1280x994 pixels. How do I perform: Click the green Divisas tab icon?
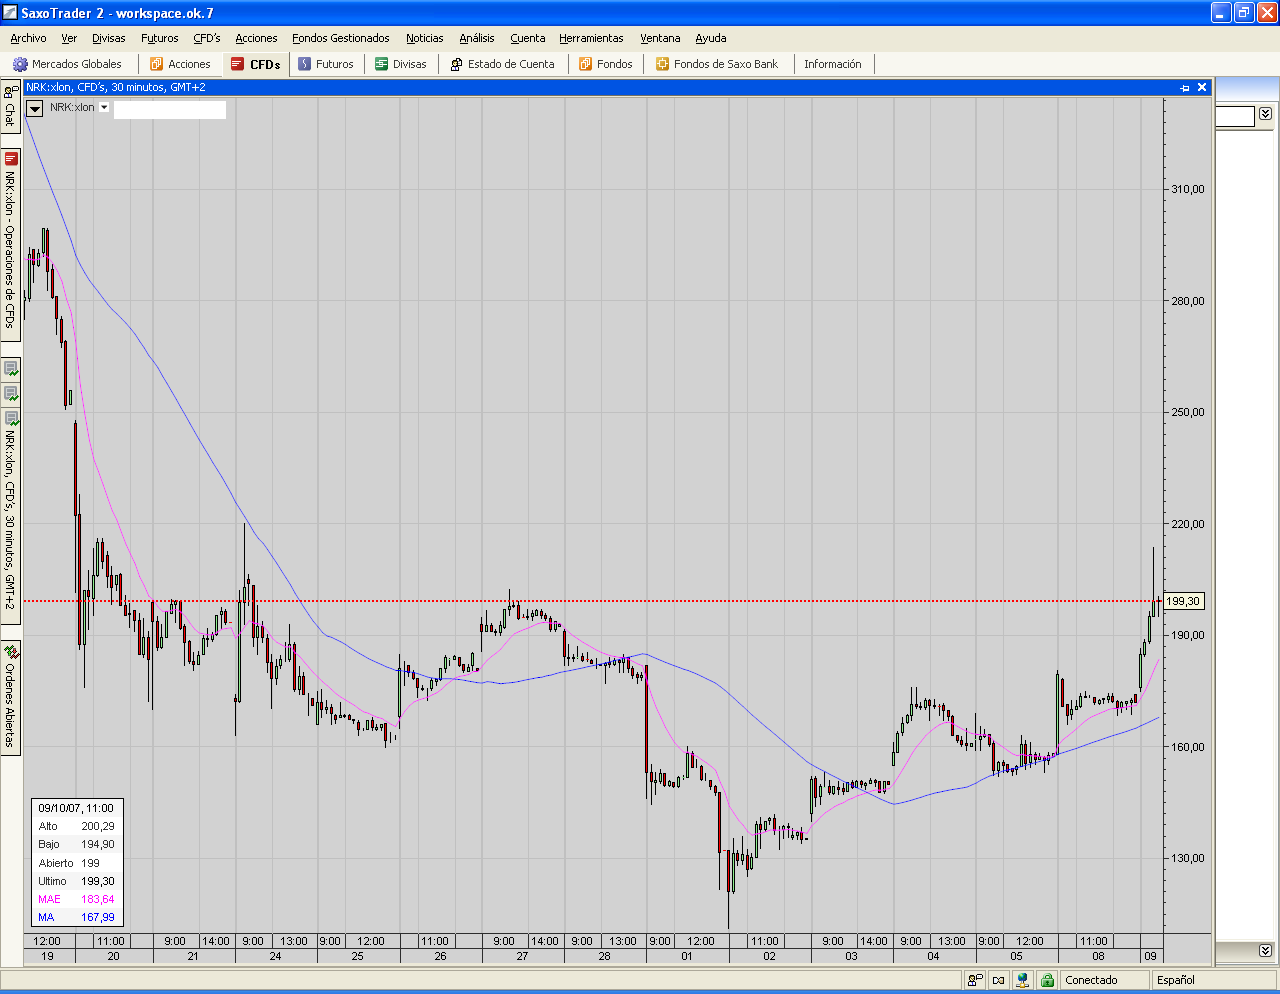(382, 64)
